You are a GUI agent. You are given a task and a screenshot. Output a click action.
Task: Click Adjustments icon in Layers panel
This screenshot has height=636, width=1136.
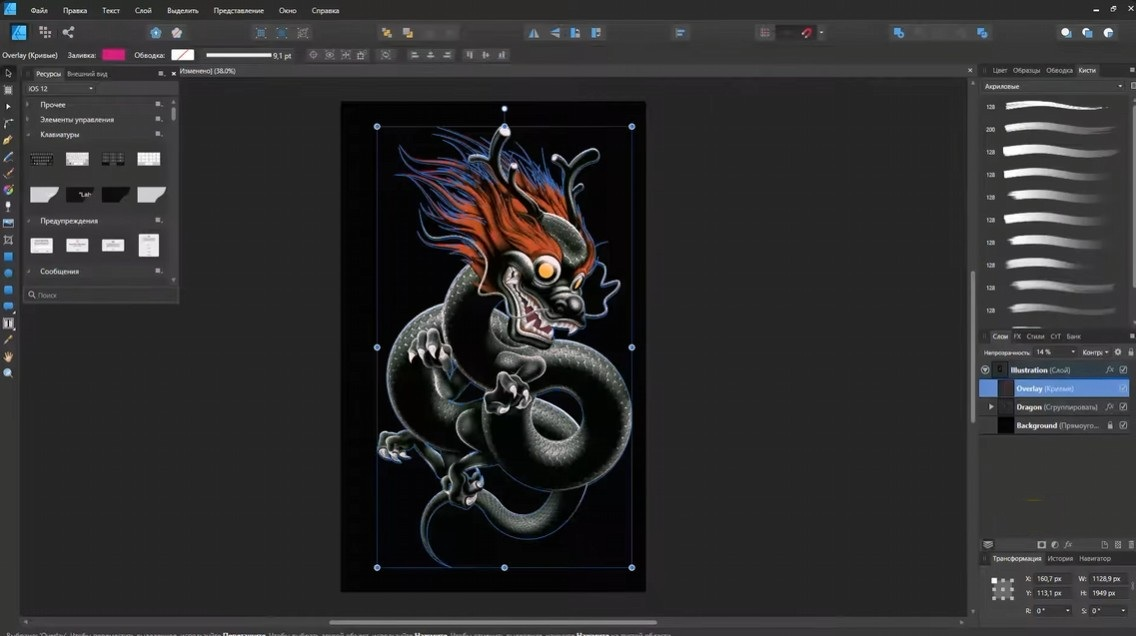point(1055,545)
